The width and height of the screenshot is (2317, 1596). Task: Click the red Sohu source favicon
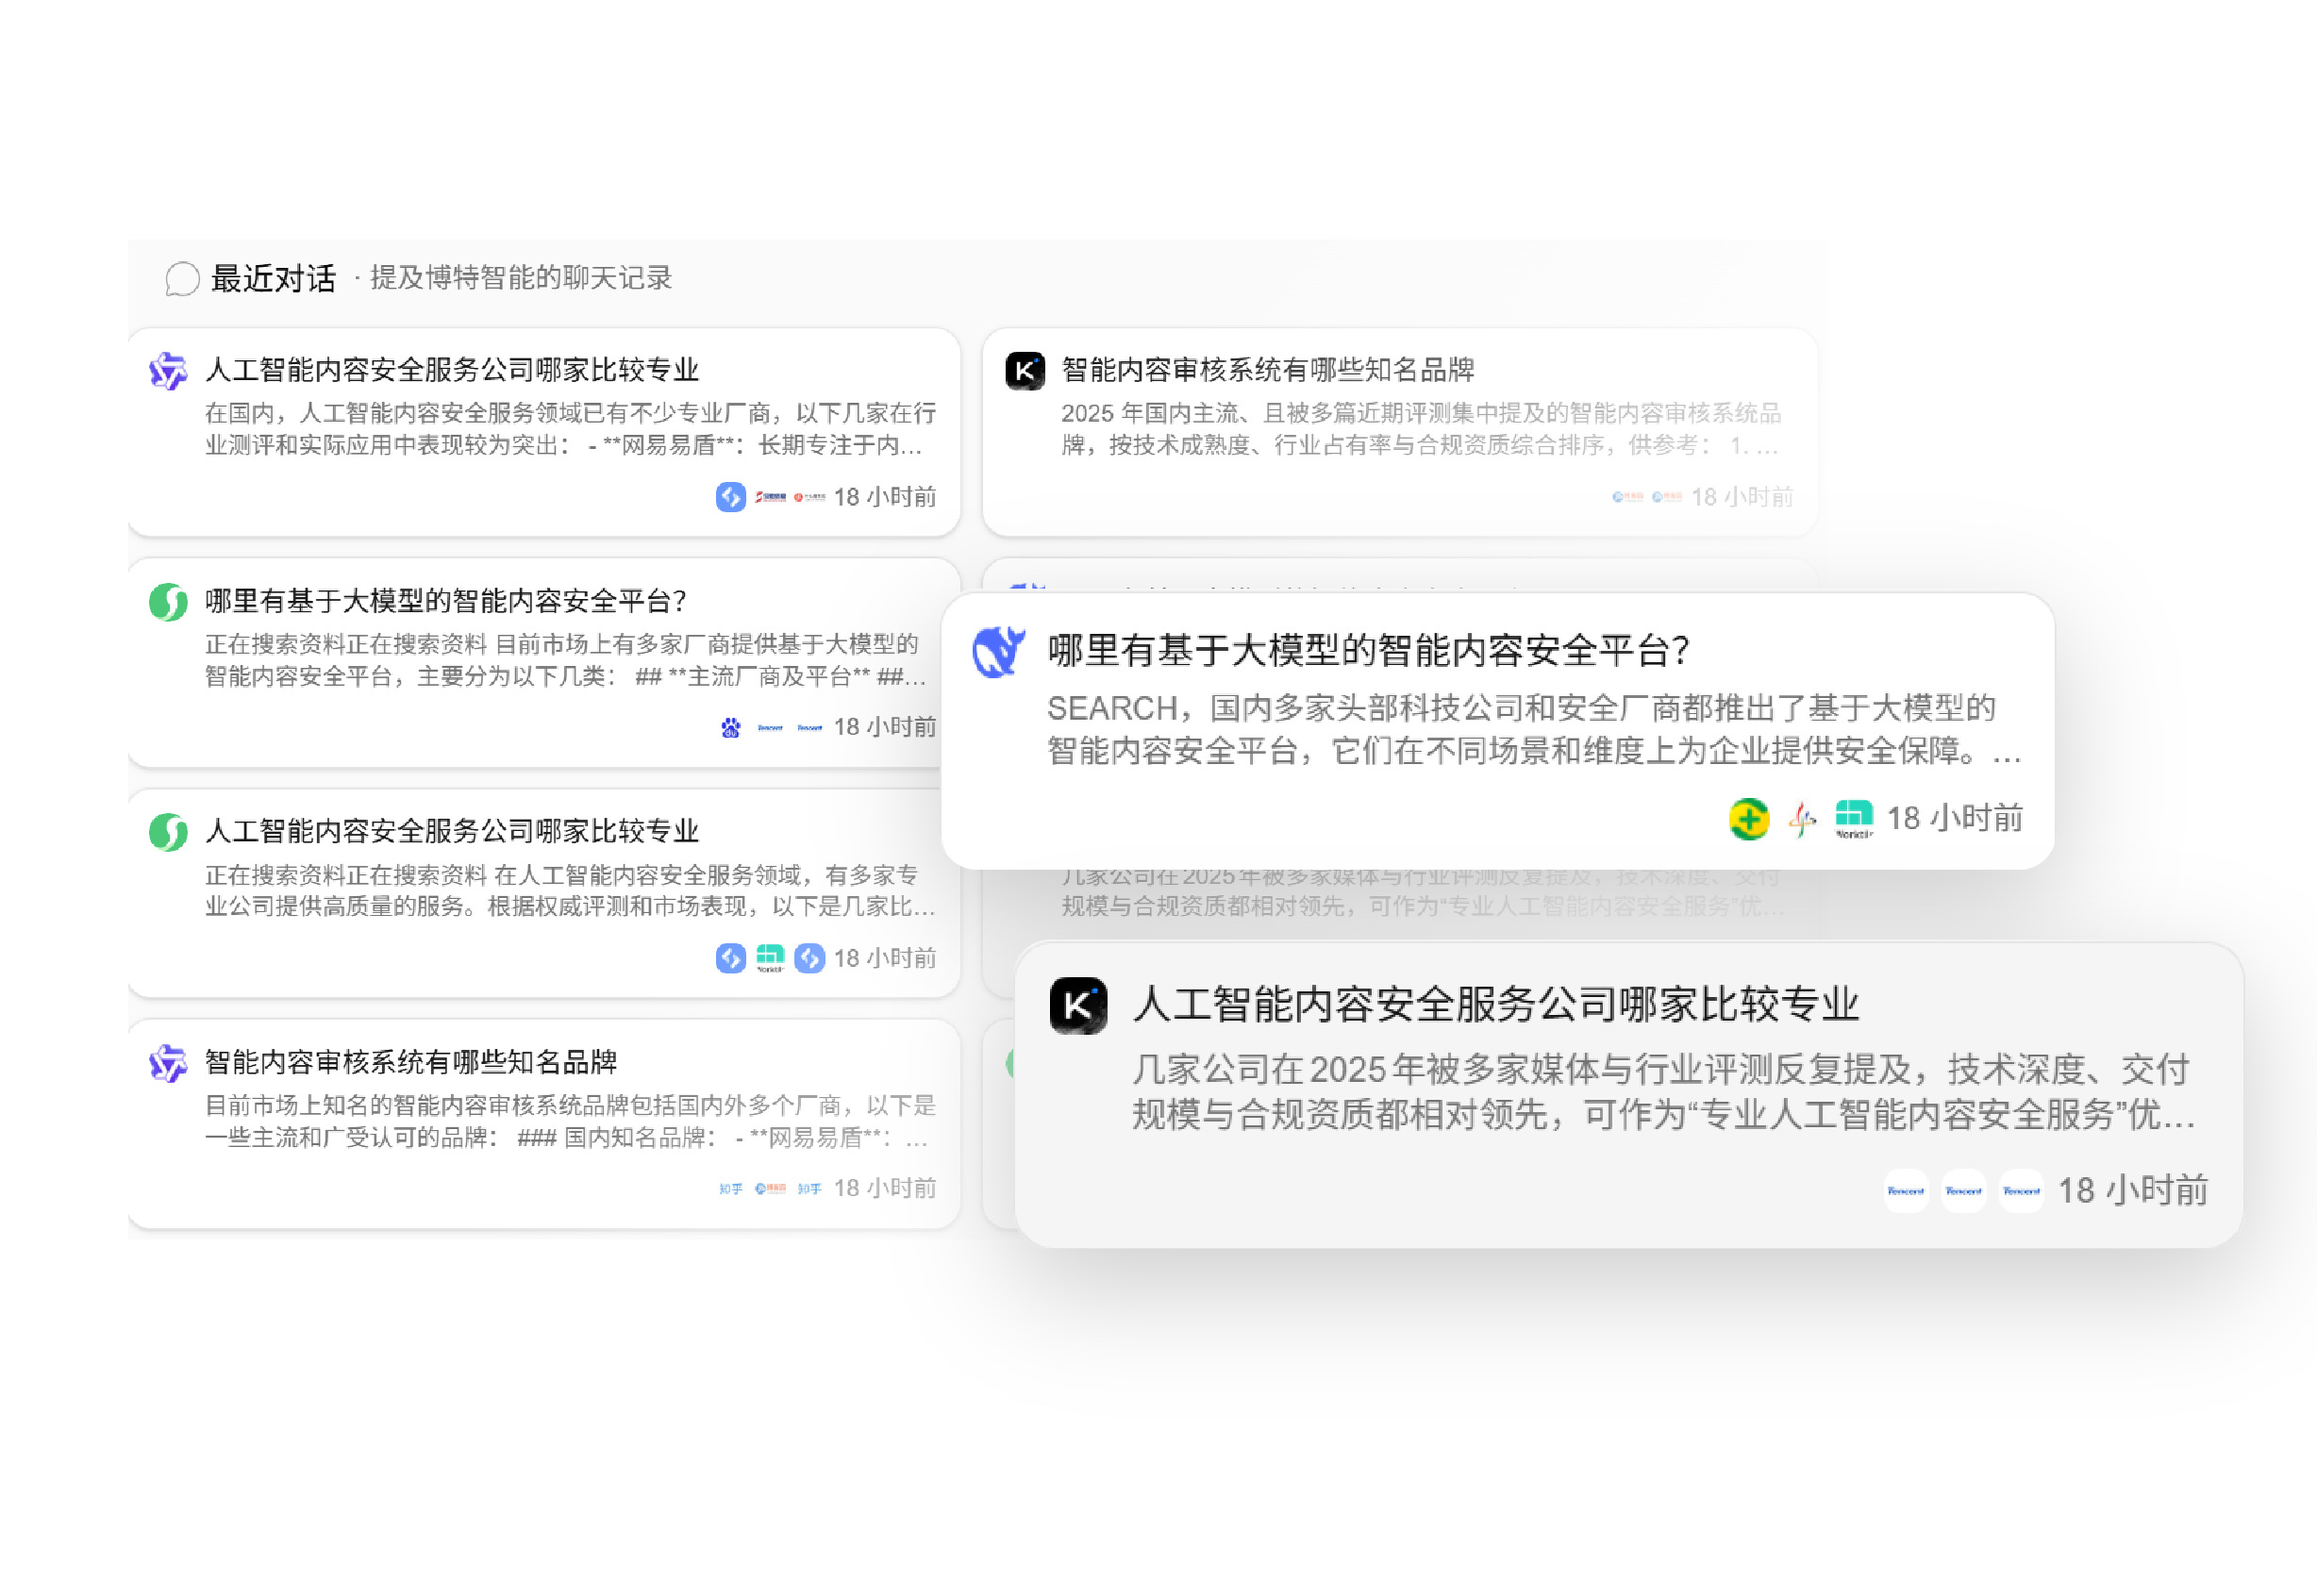770,1189
